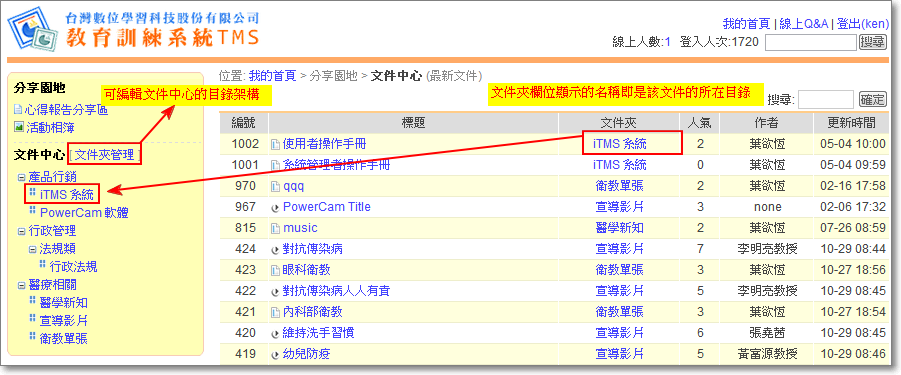This screenshot has height=375, width=901.
Task: Click video icon beside 對抗傳染病 row 424
Action: click(x=276, y=250)
